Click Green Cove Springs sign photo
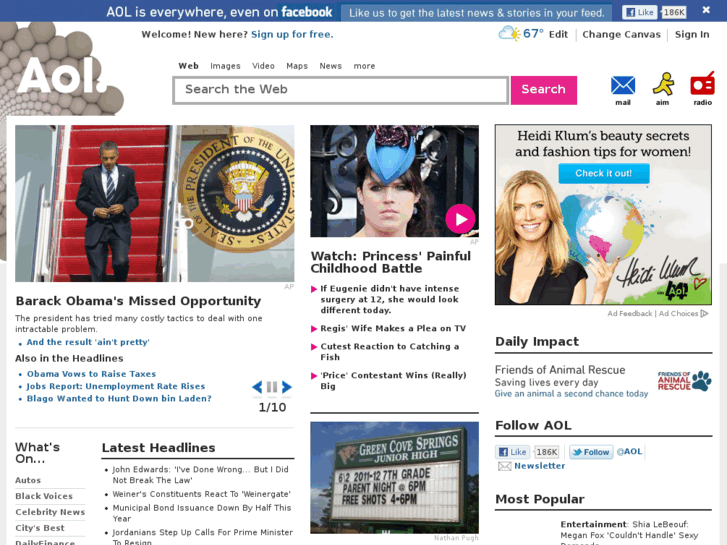Viewport: 727px width, 545px height. point(395,478)
